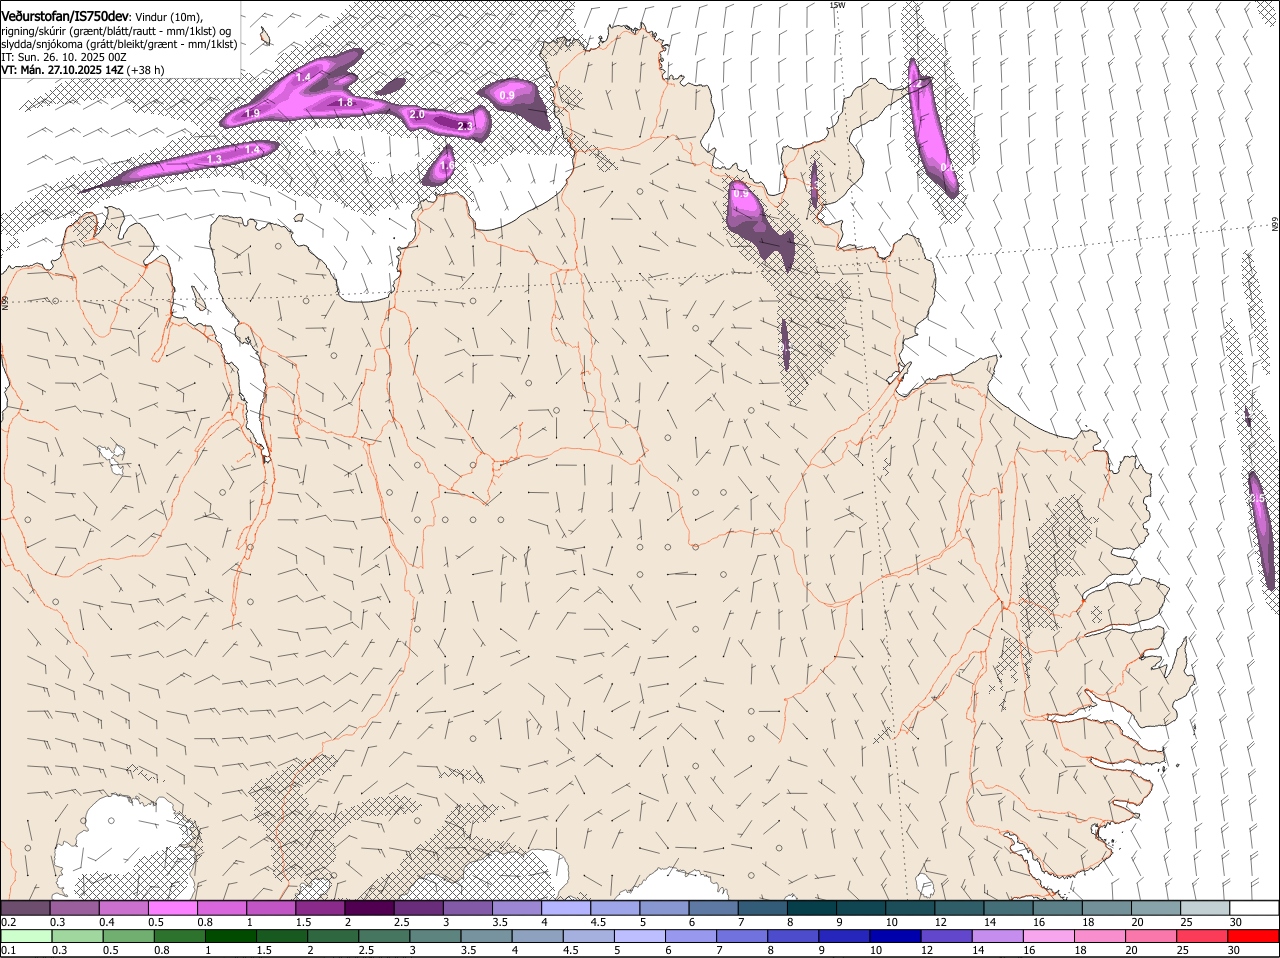Viewport: 1280px width, 958px height.
Task: Select rain legend swatch between 0.5 and 0.8
Action: (129, 937)
